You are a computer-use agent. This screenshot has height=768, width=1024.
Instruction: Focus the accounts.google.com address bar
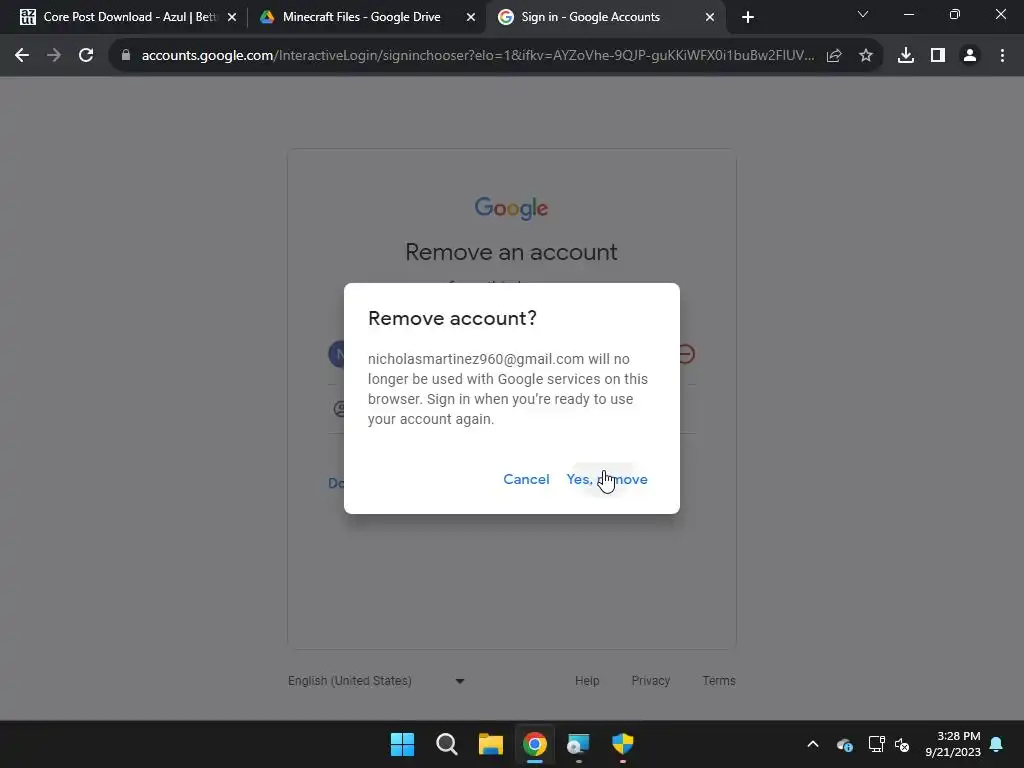[477, 56]
